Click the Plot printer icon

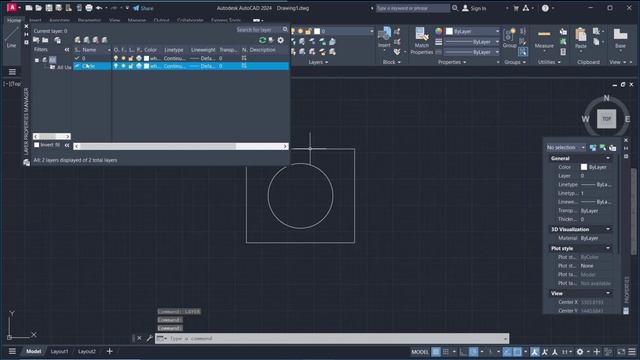coord(89,8)
